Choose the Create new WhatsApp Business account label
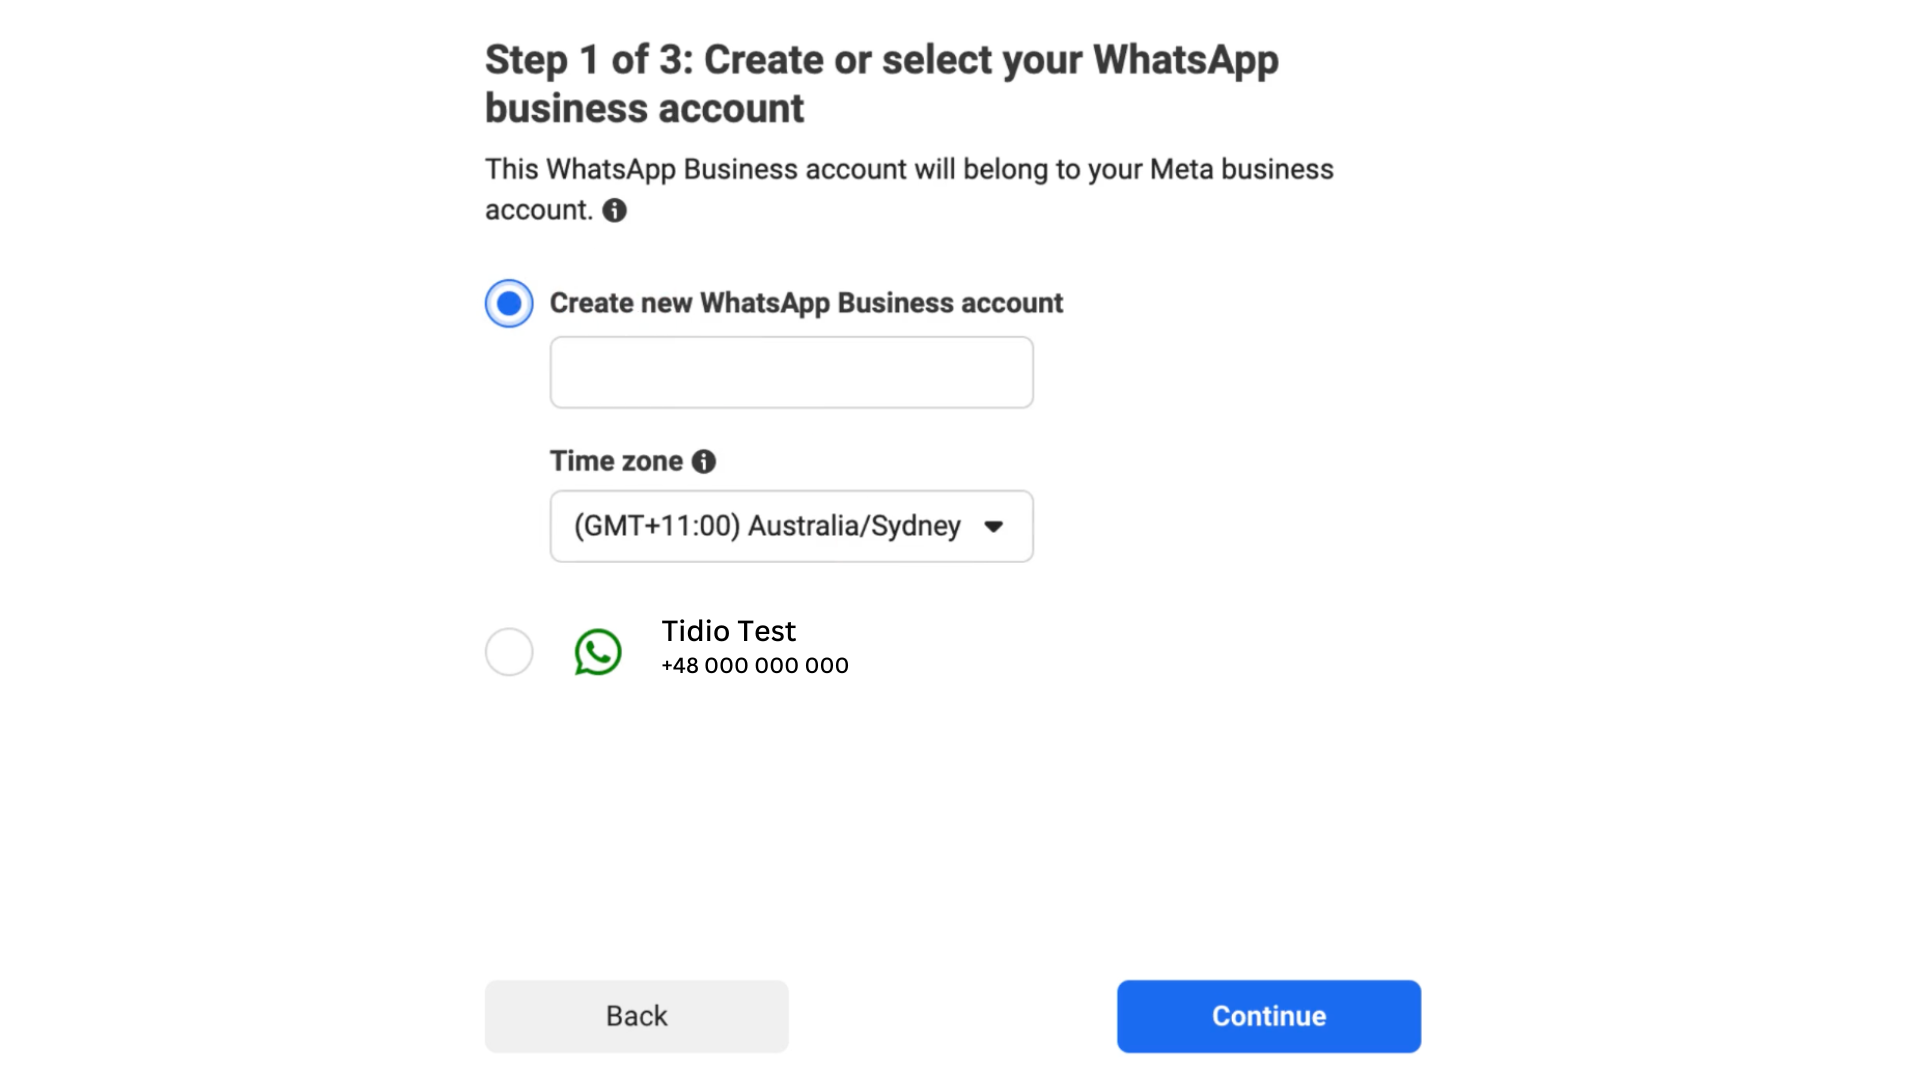Screen dimensions: 1920x1080 pyautogui.click(x=806, y=303)
